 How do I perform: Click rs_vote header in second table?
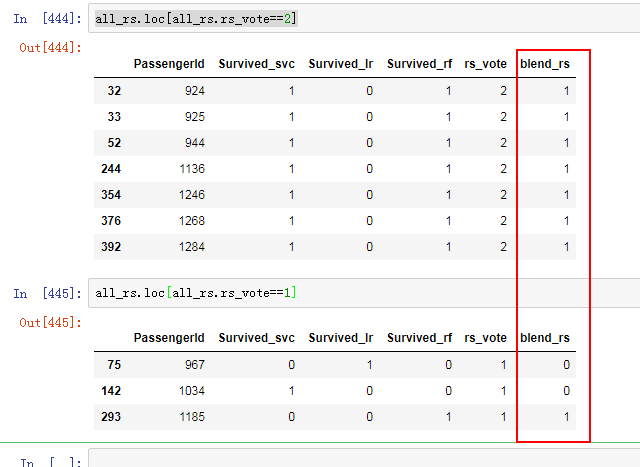click(485, 338)
